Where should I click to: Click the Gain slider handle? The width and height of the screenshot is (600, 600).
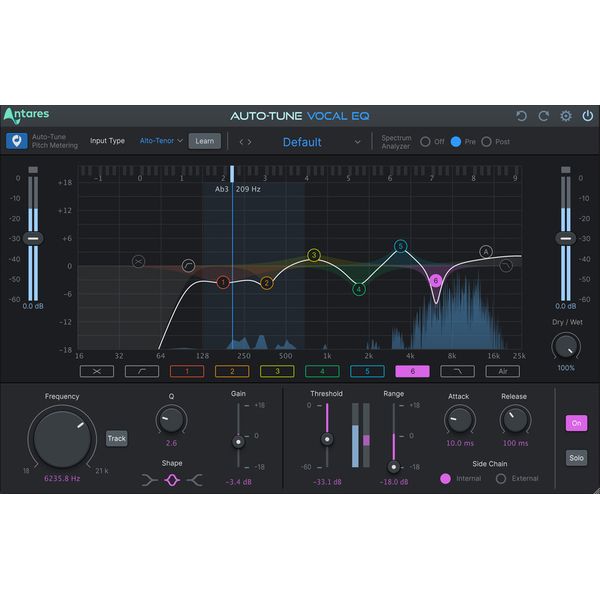[x=238, y=442]
